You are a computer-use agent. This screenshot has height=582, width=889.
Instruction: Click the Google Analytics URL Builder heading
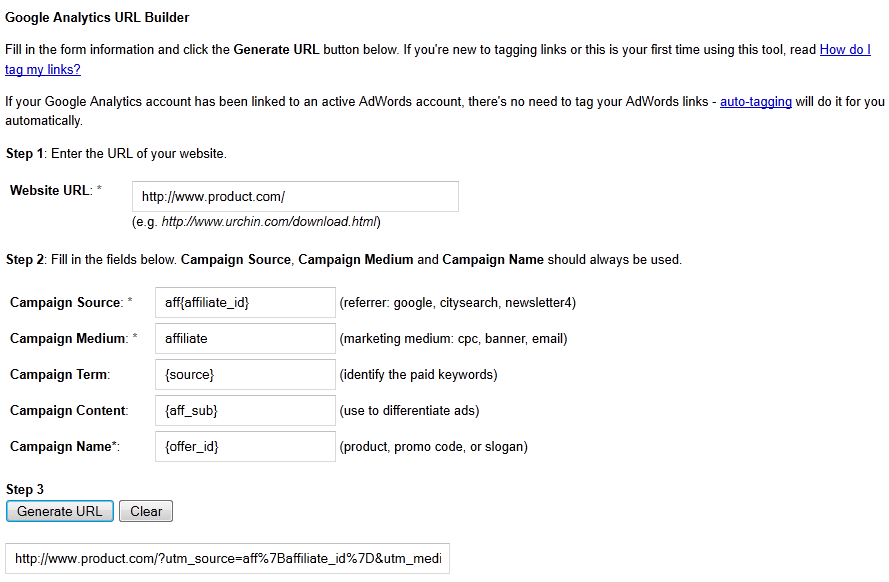97,18
